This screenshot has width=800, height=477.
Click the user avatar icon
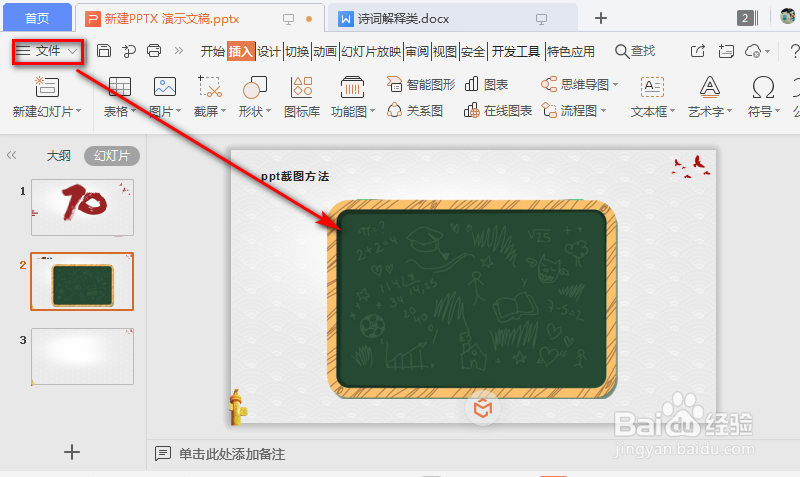tap(788, 16)
